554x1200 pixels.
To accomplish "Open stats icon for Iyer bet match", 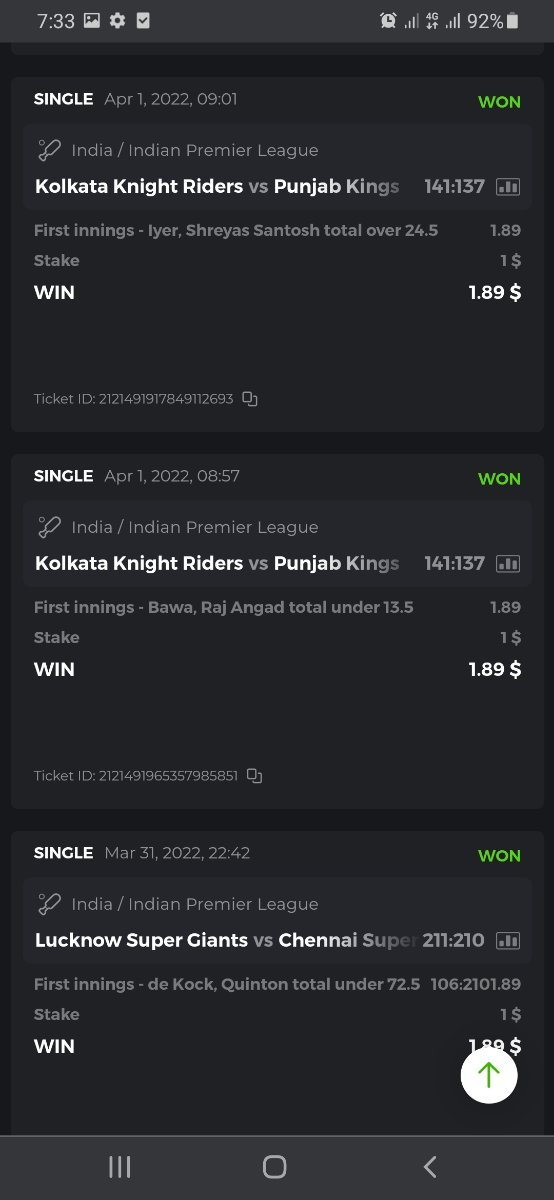I will click(508, 187).
